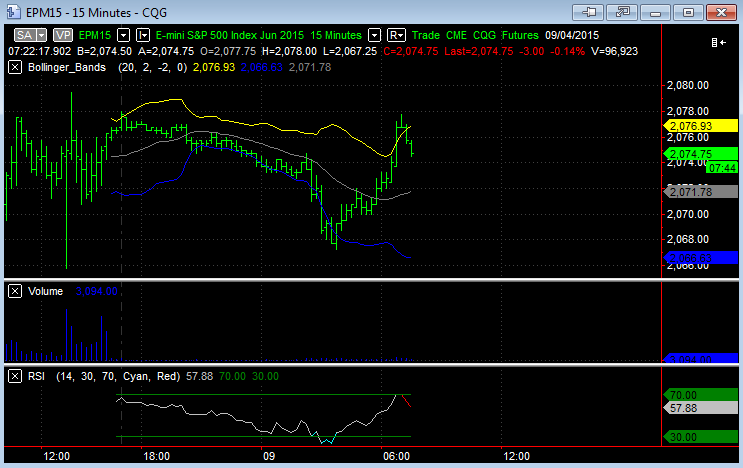Click the green 30.00 RSI scale marker
This screenshot has height=468, width=743.
click(x=701, y=437)
